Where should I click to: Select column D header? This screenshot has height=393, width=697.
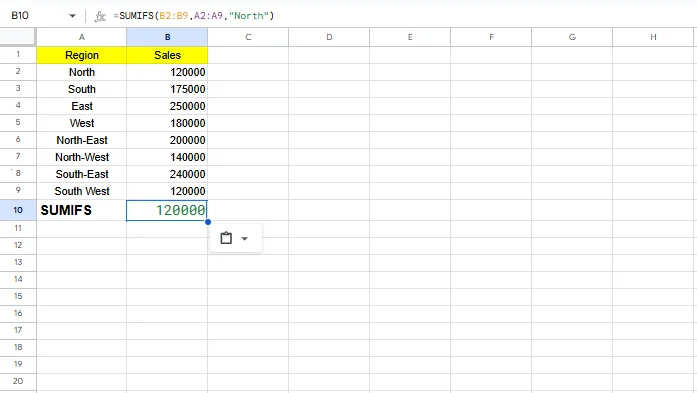[329, 37]
